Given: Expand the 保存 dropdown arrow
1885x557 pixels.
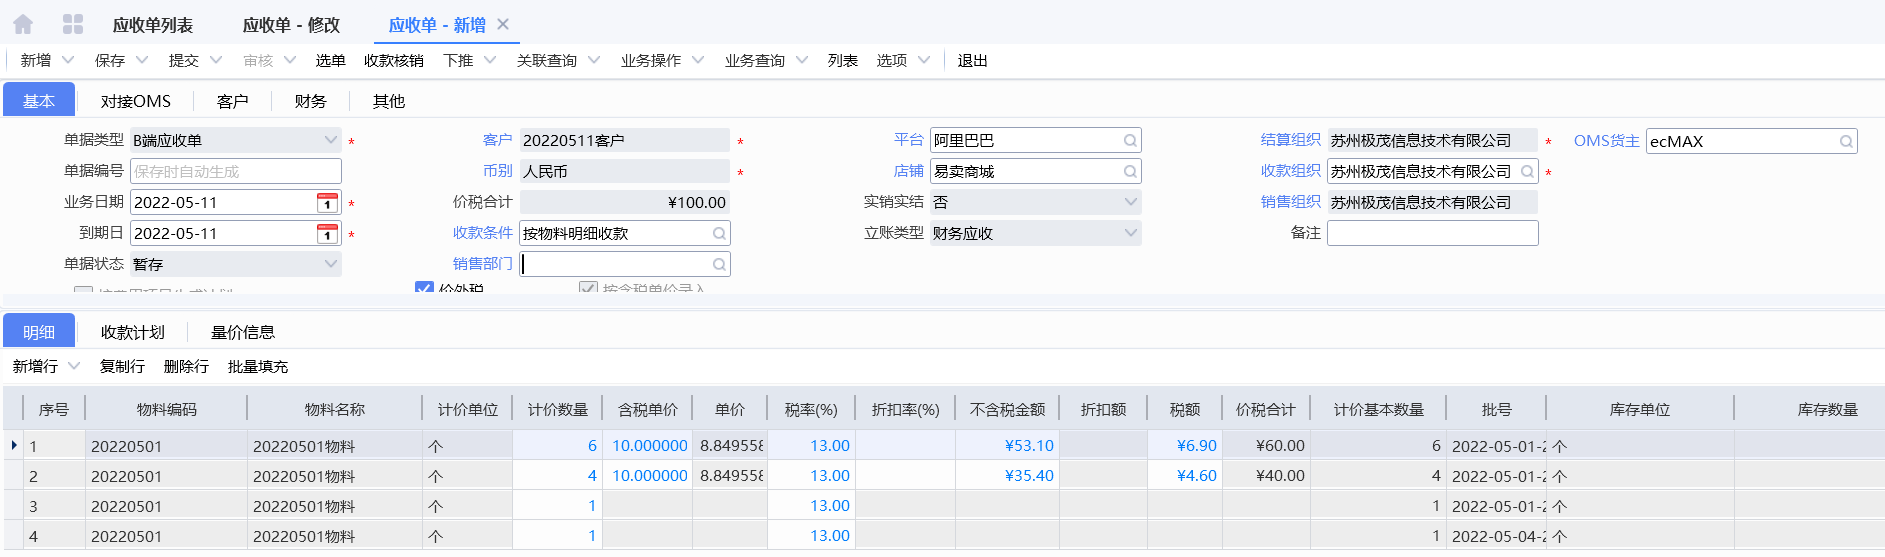Looking at the screenshot, I should (x=142, y=60).
